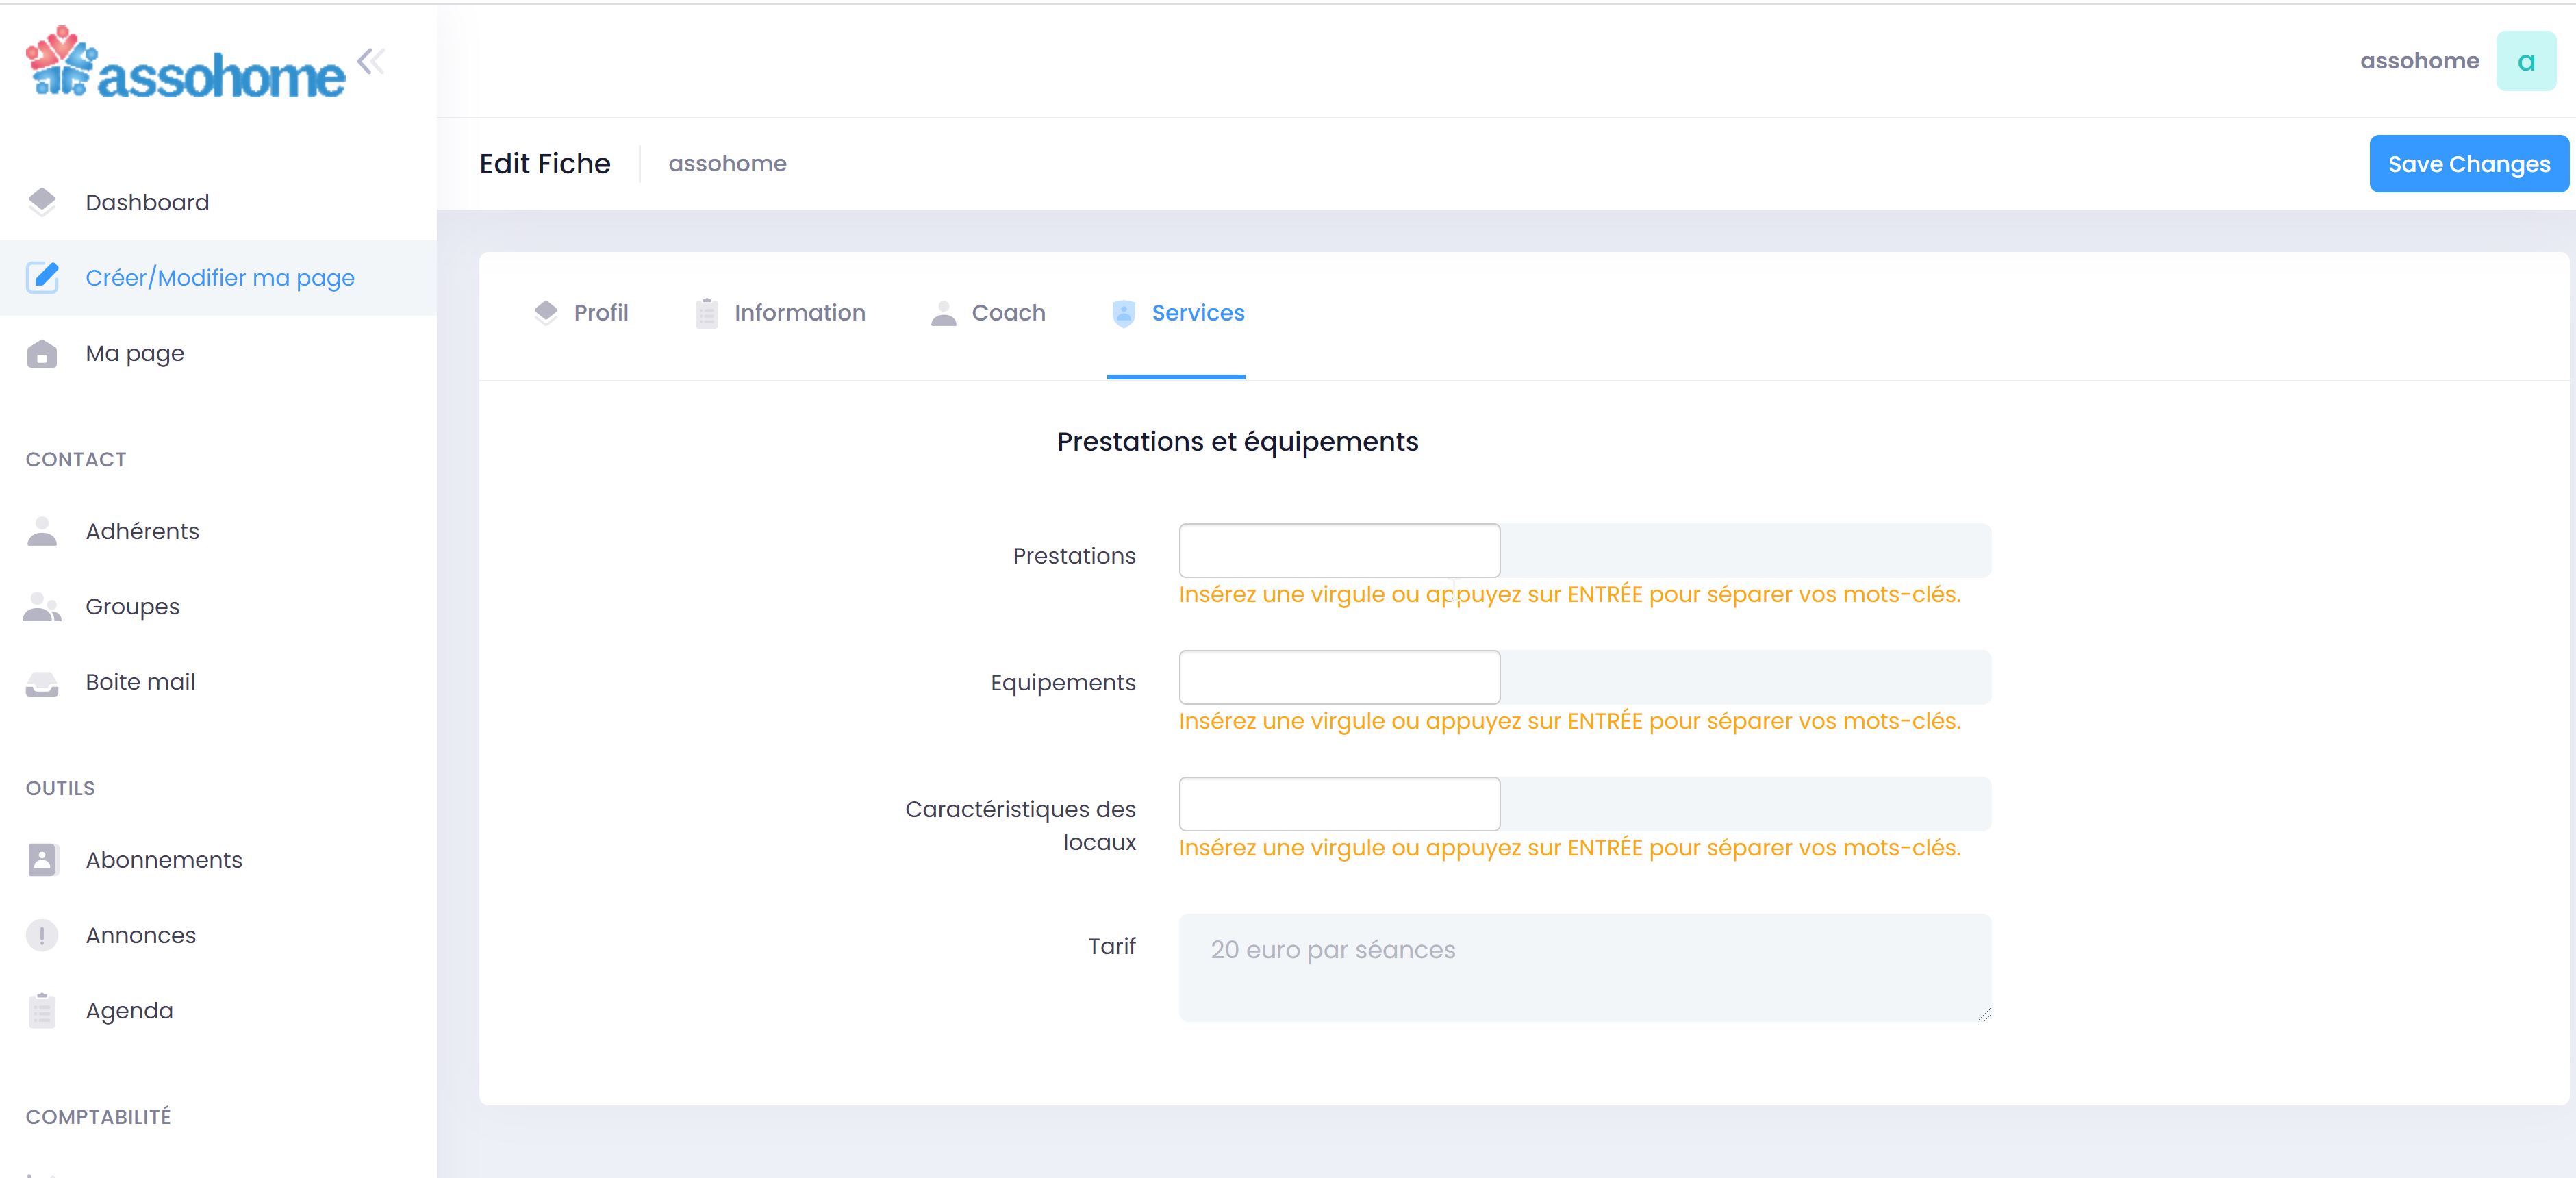Click the Boite mail inbox icon

(x=42, y=682)
